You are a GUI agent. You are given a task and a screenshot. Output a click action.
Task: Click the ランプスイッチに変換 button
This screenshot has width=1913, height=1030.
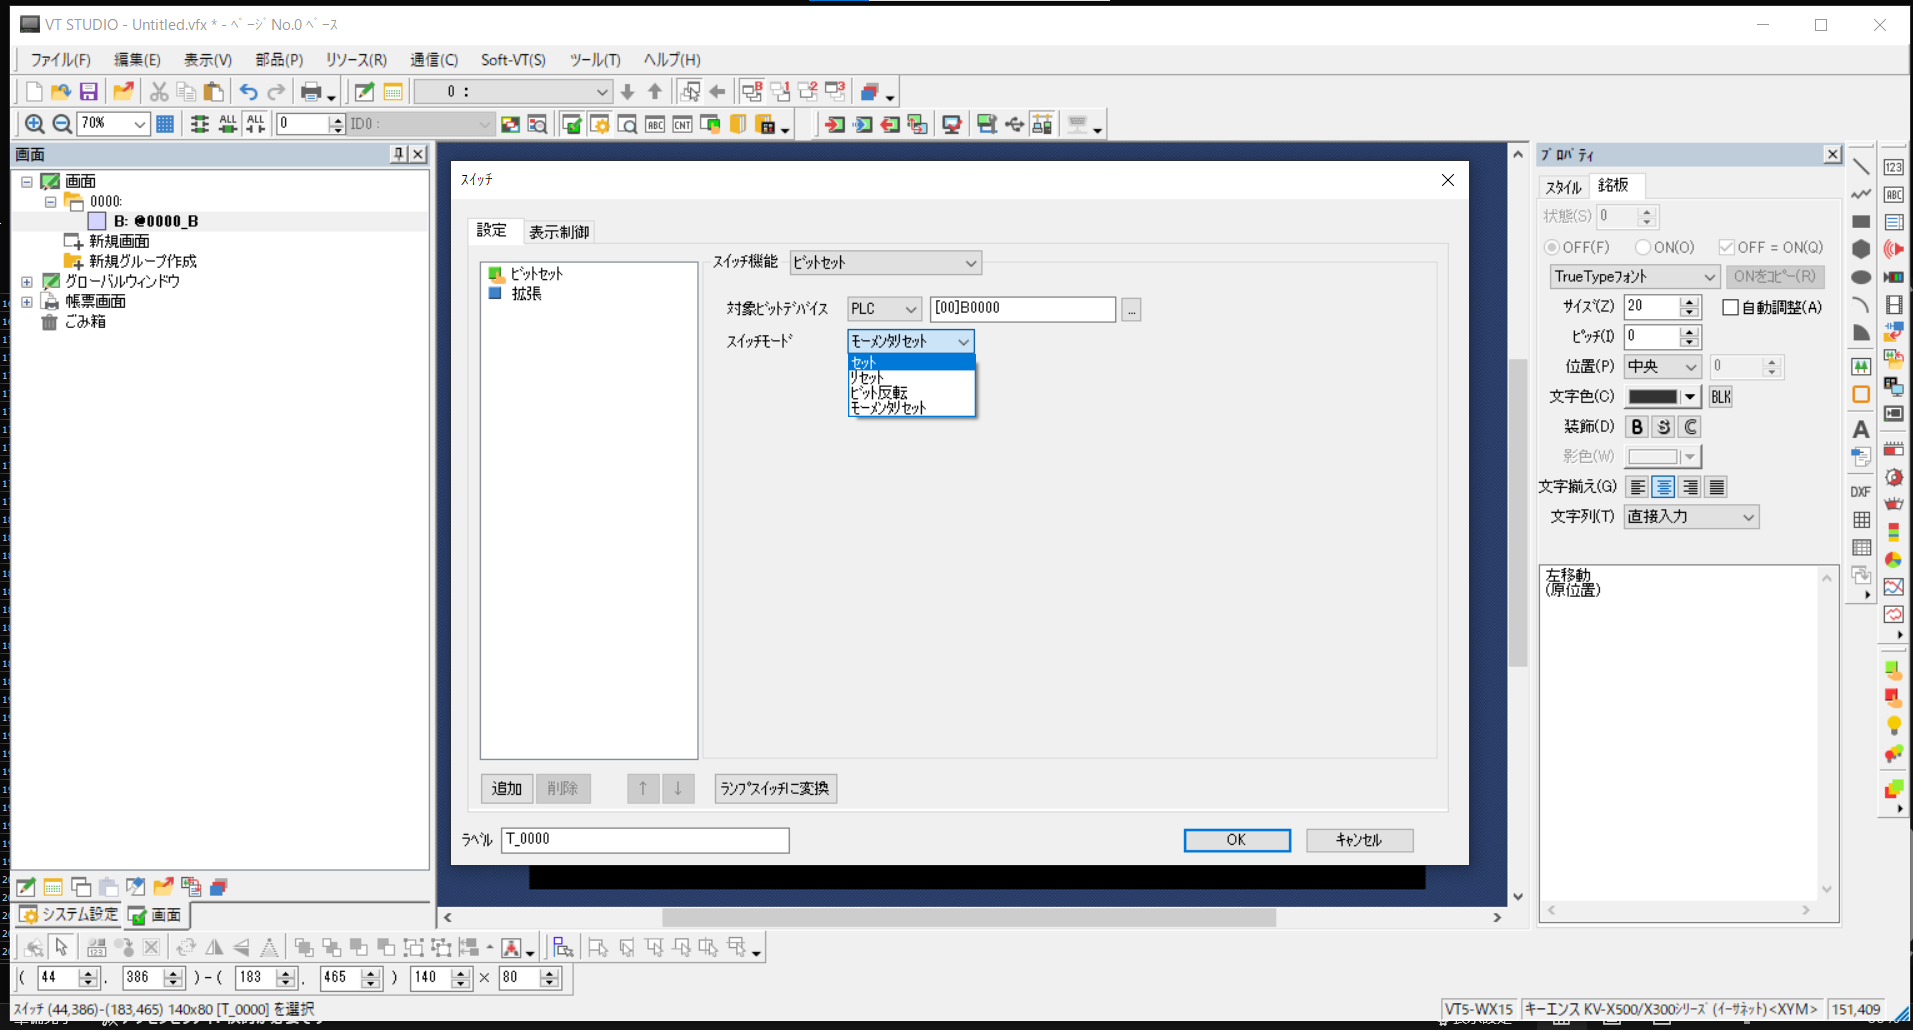pos(775,789)
